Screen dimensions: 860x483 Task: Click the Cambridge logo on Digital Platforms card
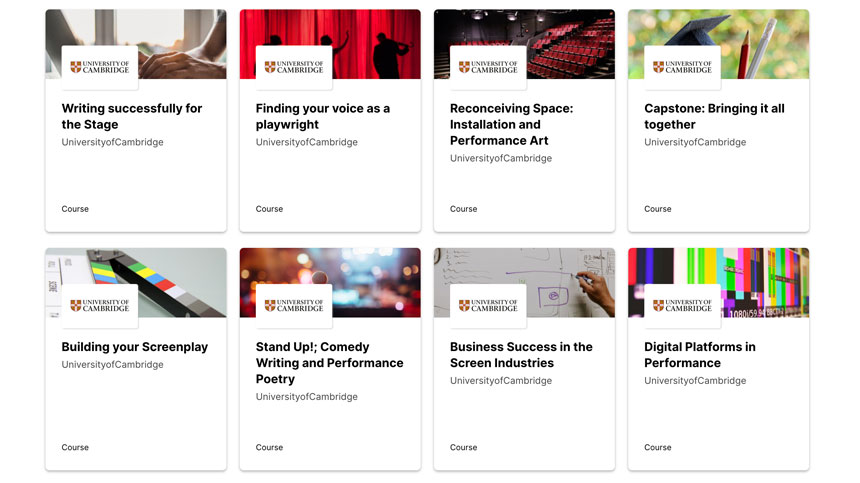(681, 305)
